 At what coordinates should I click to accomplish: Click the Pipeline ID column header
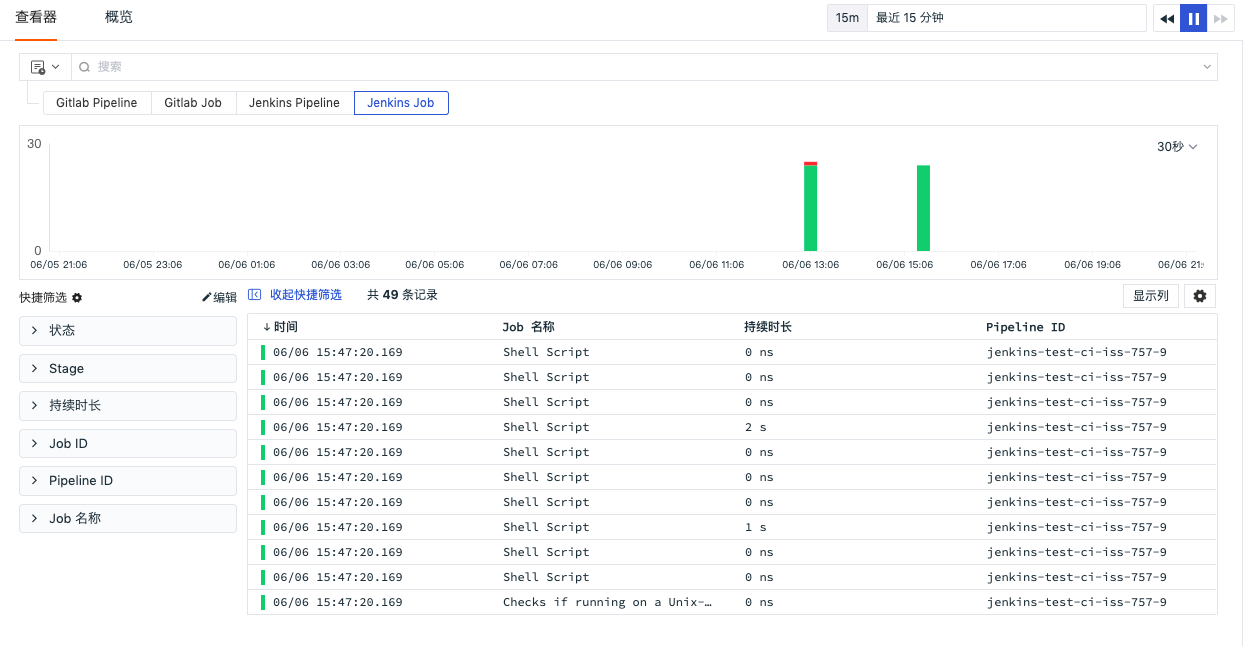tap(1026, 327)
